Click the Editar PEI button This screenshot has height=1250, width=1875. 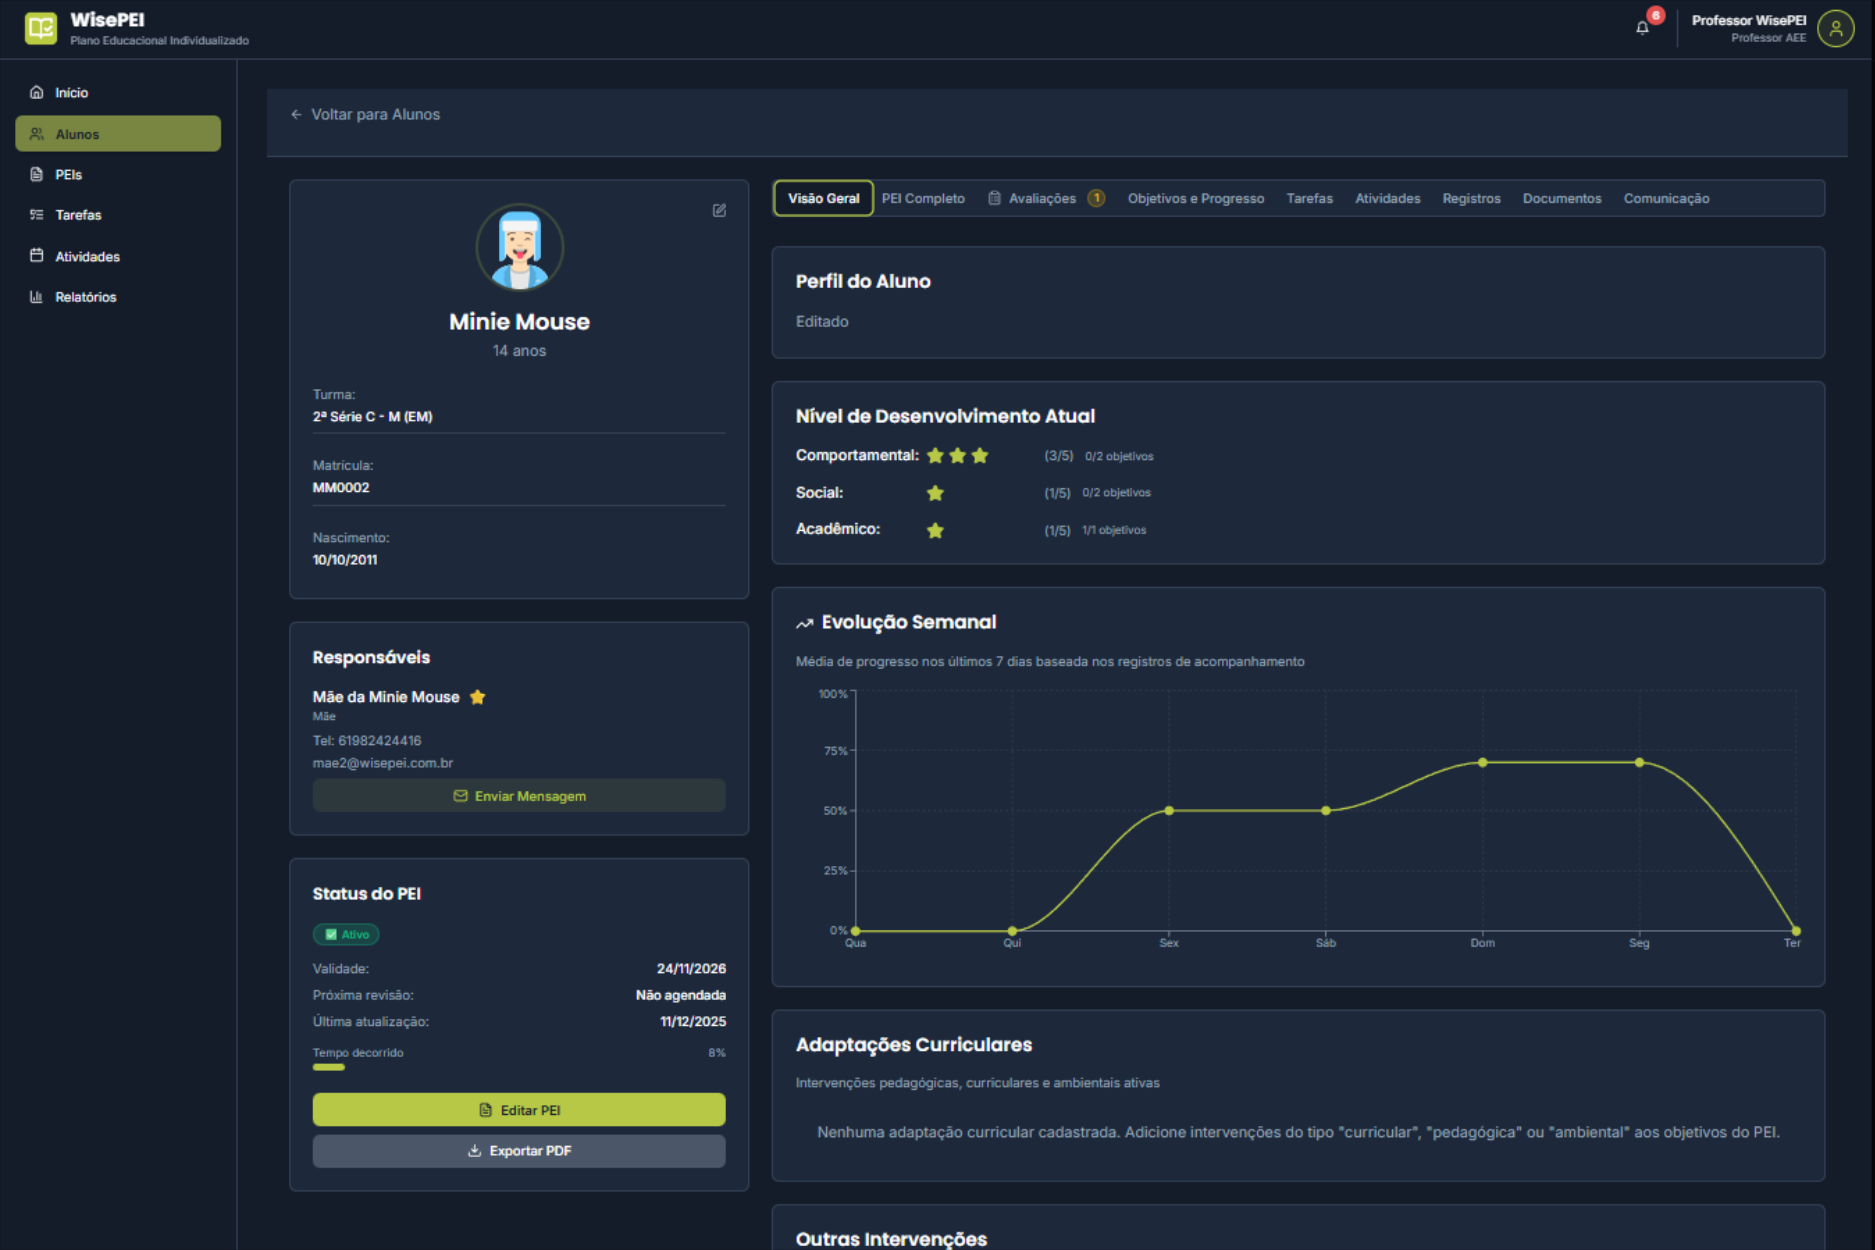(x=519, y=1110)
